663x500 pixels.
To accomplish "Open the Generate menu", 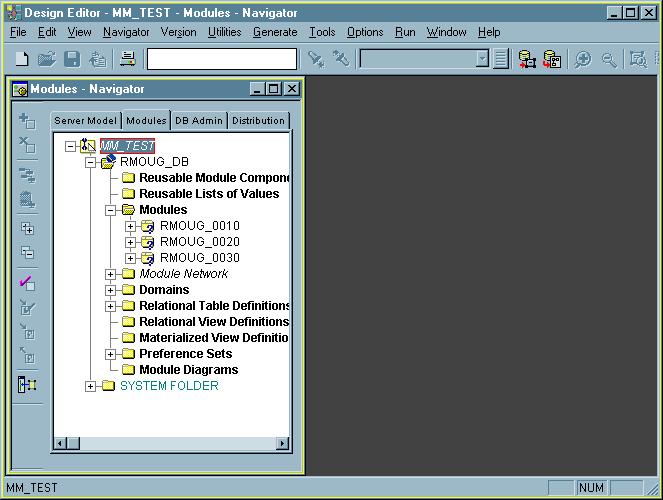I will (x=275, y=32).
